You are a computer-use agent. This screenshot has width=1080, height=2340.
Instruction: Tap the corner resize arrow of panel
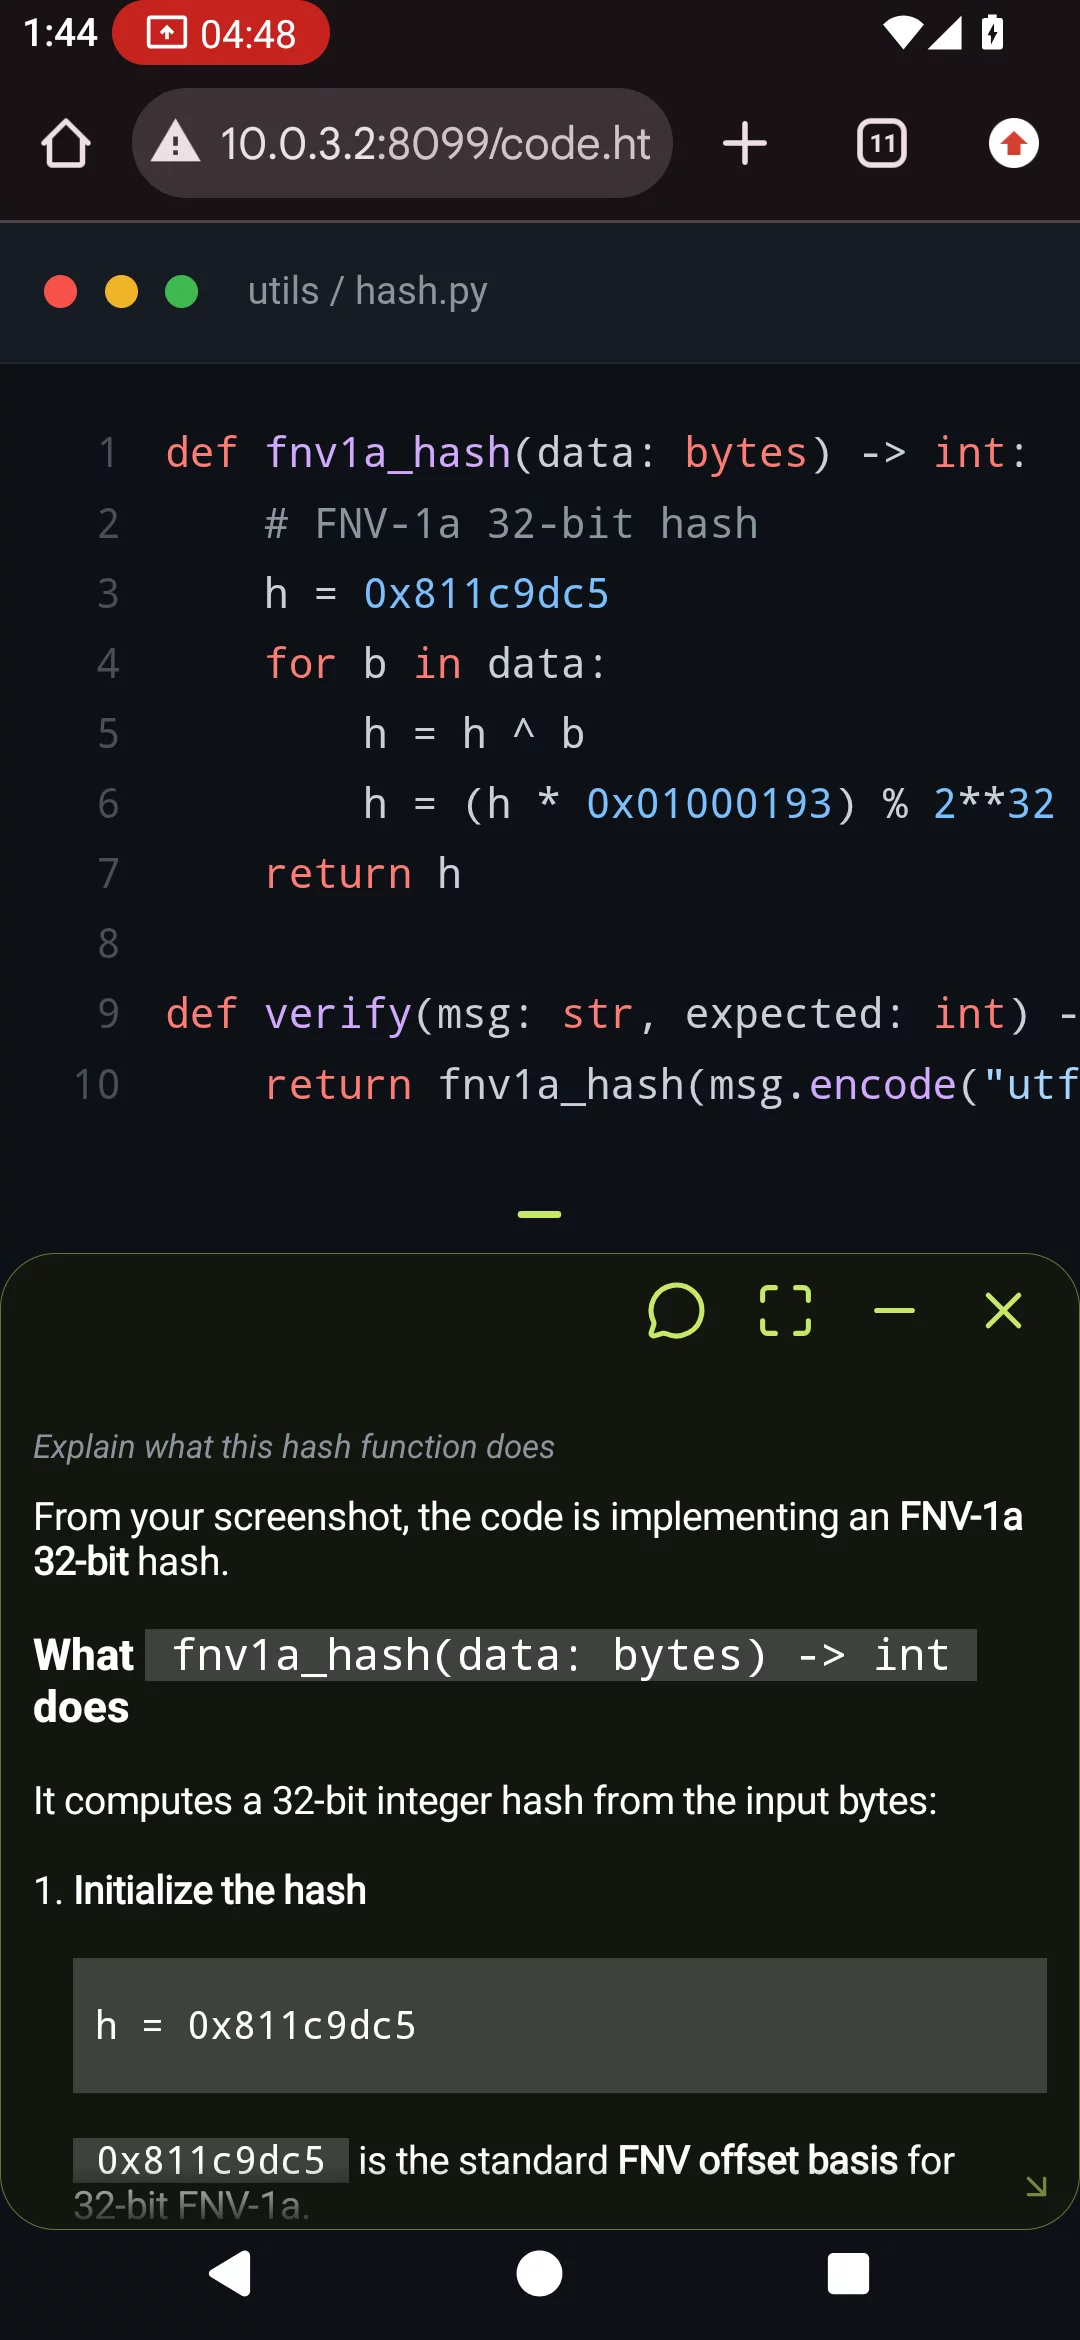(x=1037, y=2186)
